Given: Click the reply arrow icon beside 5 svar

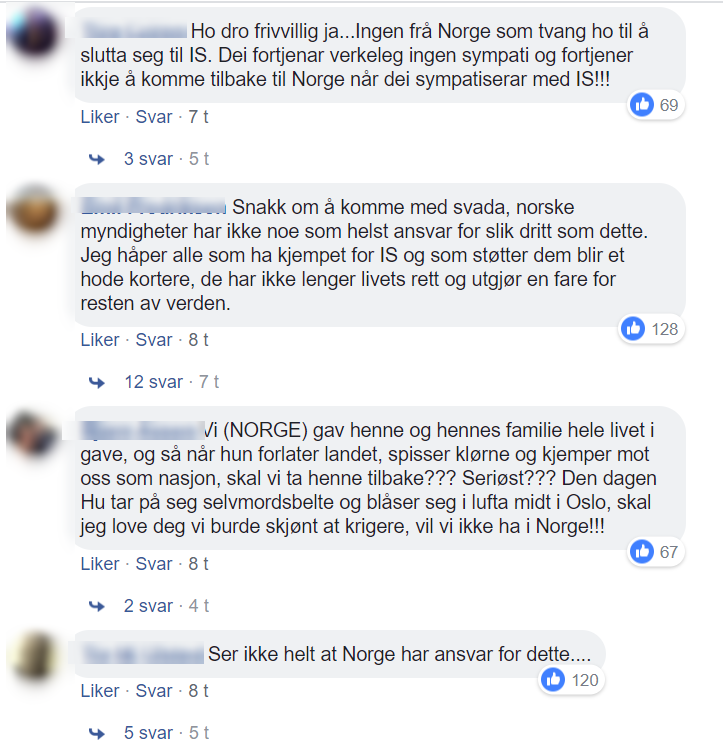Looking at the screenshot, I should 97,733.
